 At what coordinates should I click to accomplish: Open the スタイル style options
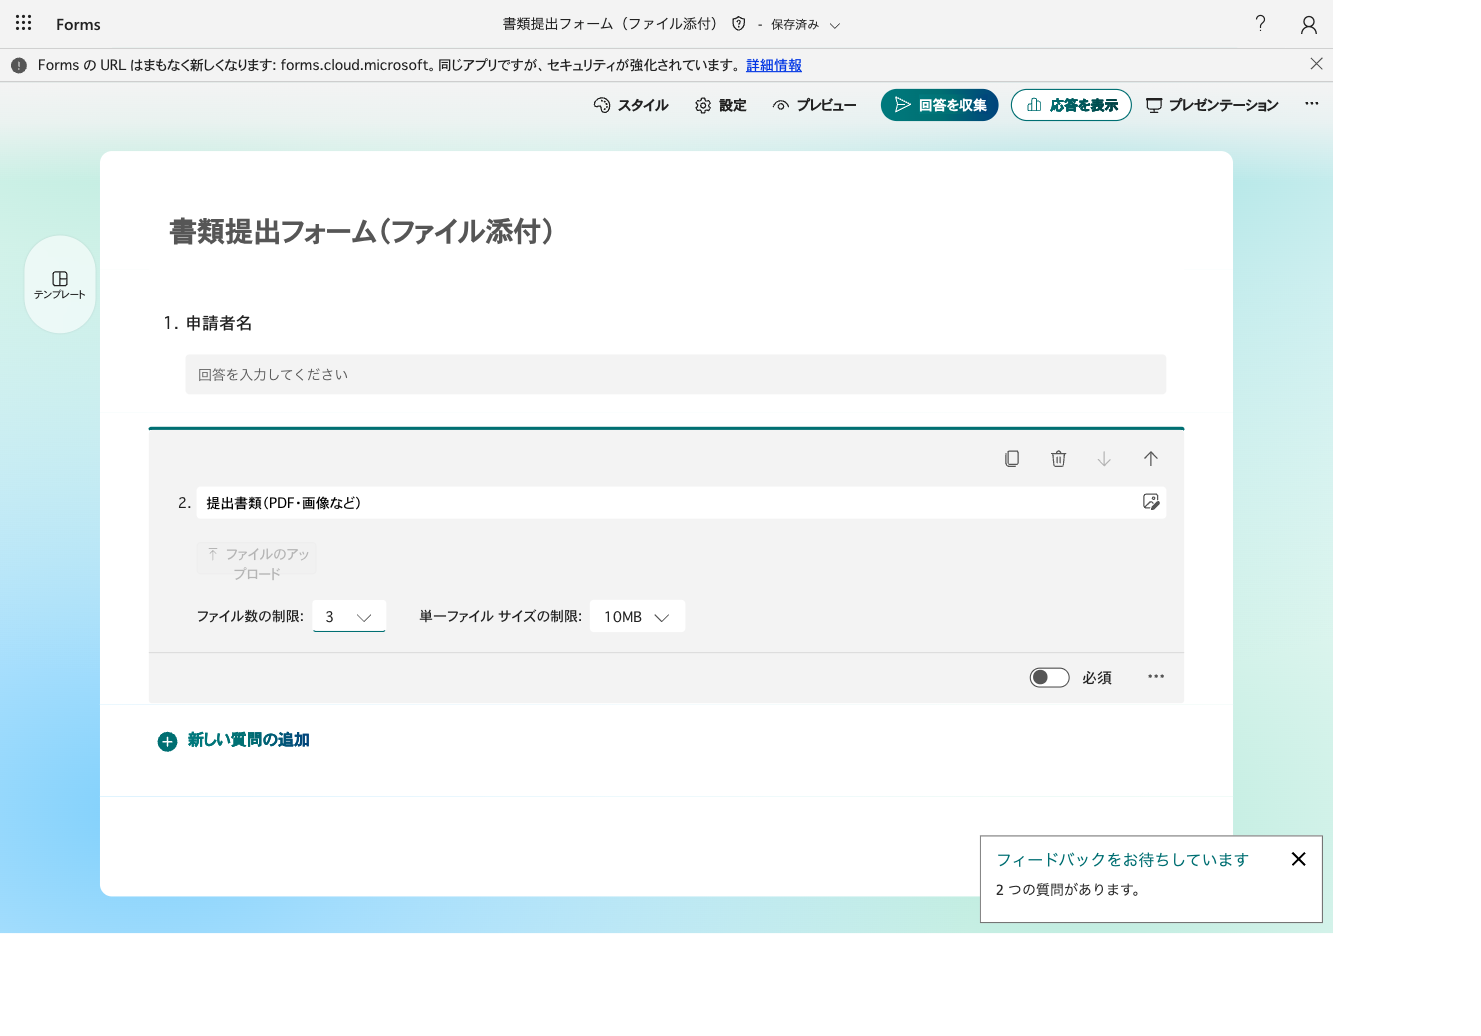point(631,105)
